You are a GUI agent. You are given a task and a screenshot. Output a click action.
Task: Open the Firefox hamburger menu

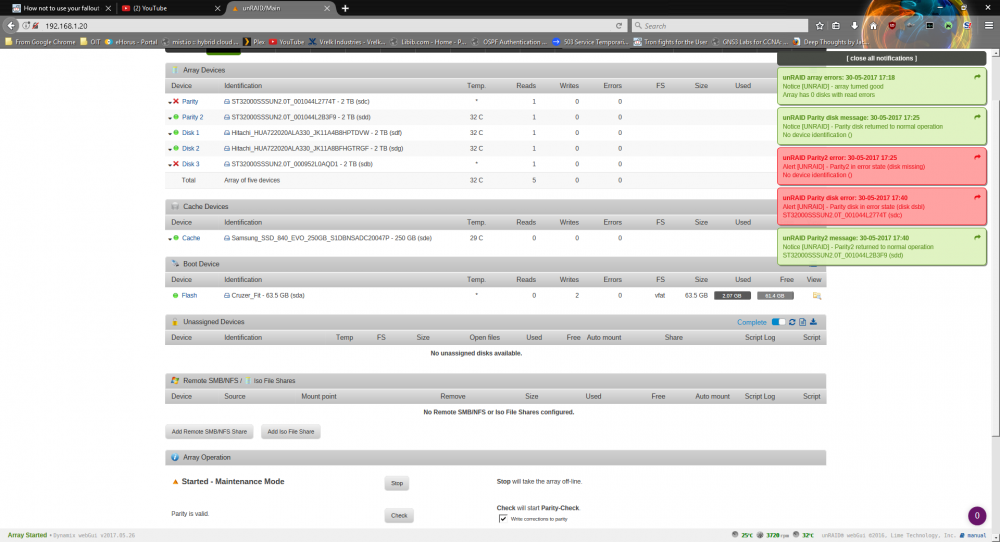(989, 26)
